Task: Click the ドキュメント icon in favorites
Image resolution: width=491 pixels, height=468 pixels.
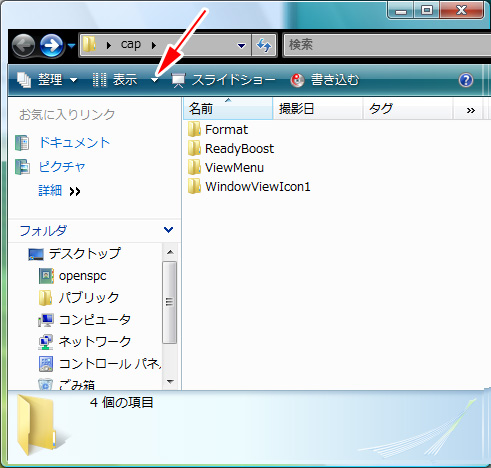Action: pos(22,143)
